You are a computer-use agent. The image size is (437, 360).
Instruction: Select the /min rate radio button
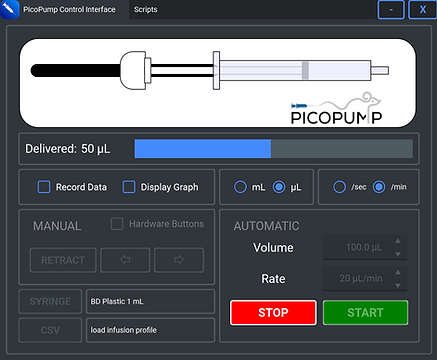(379, 187)
